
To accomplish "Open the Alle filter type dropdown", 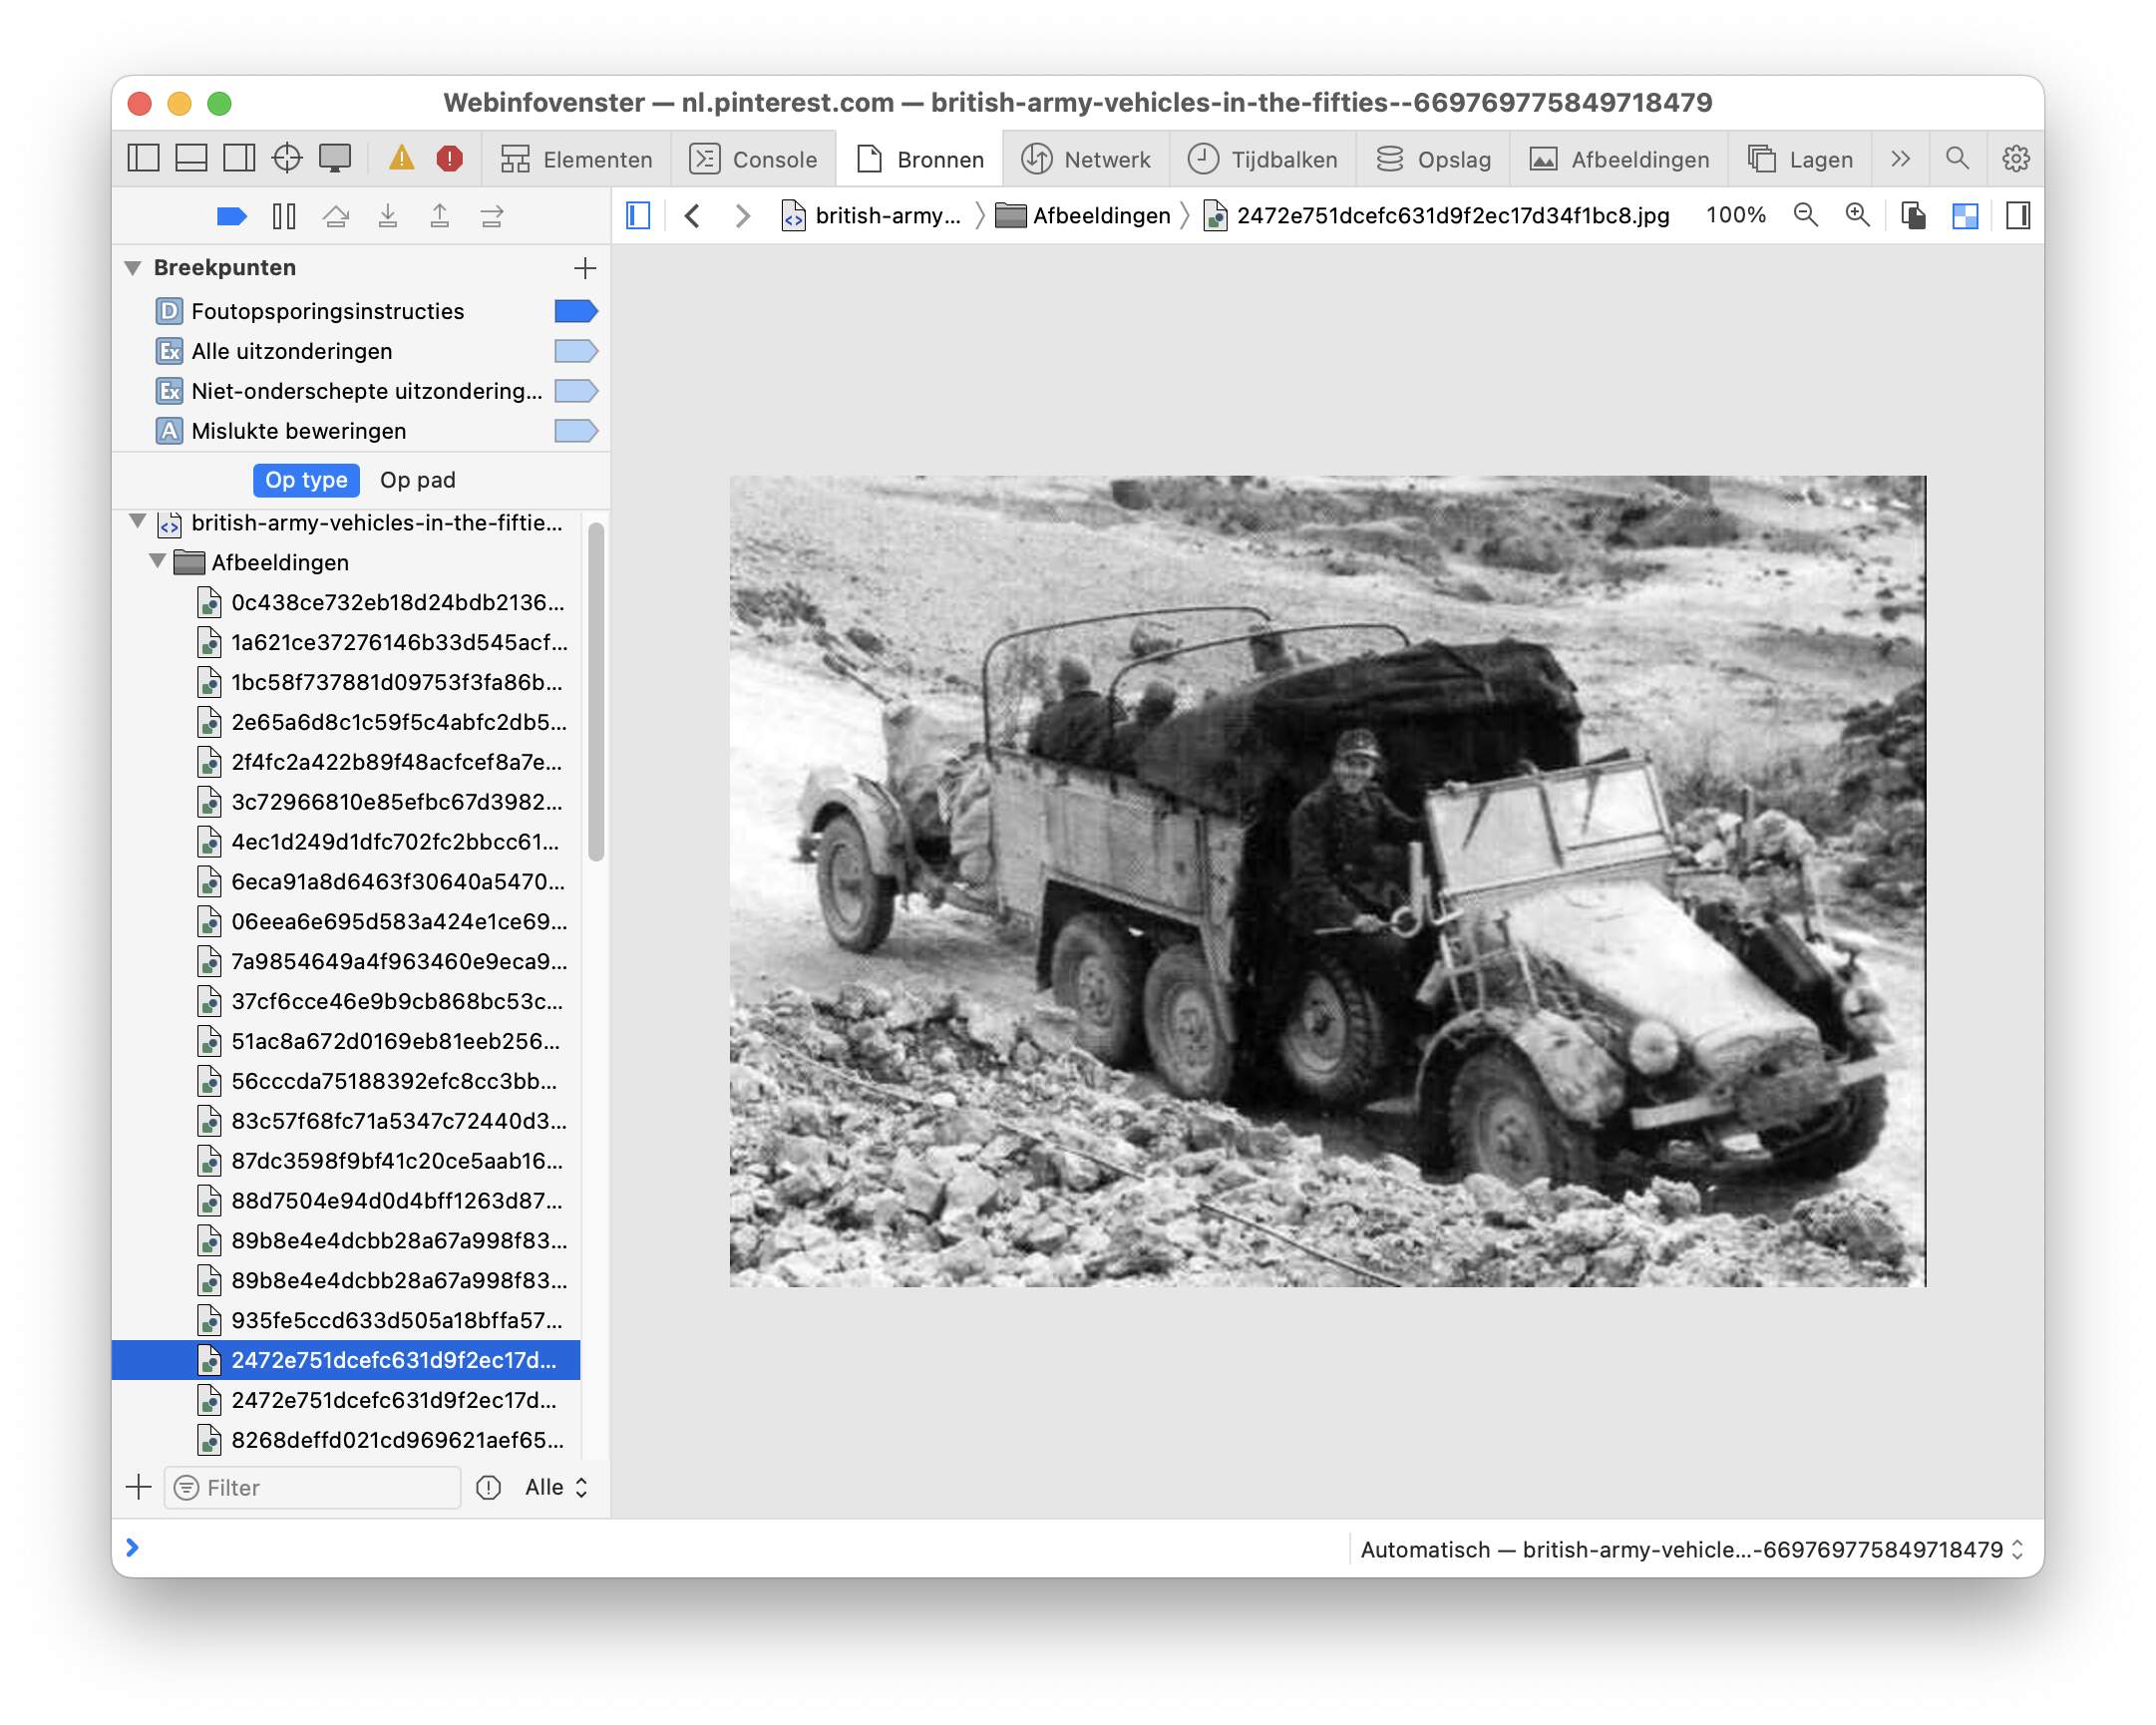I will tap(556, 1487).
